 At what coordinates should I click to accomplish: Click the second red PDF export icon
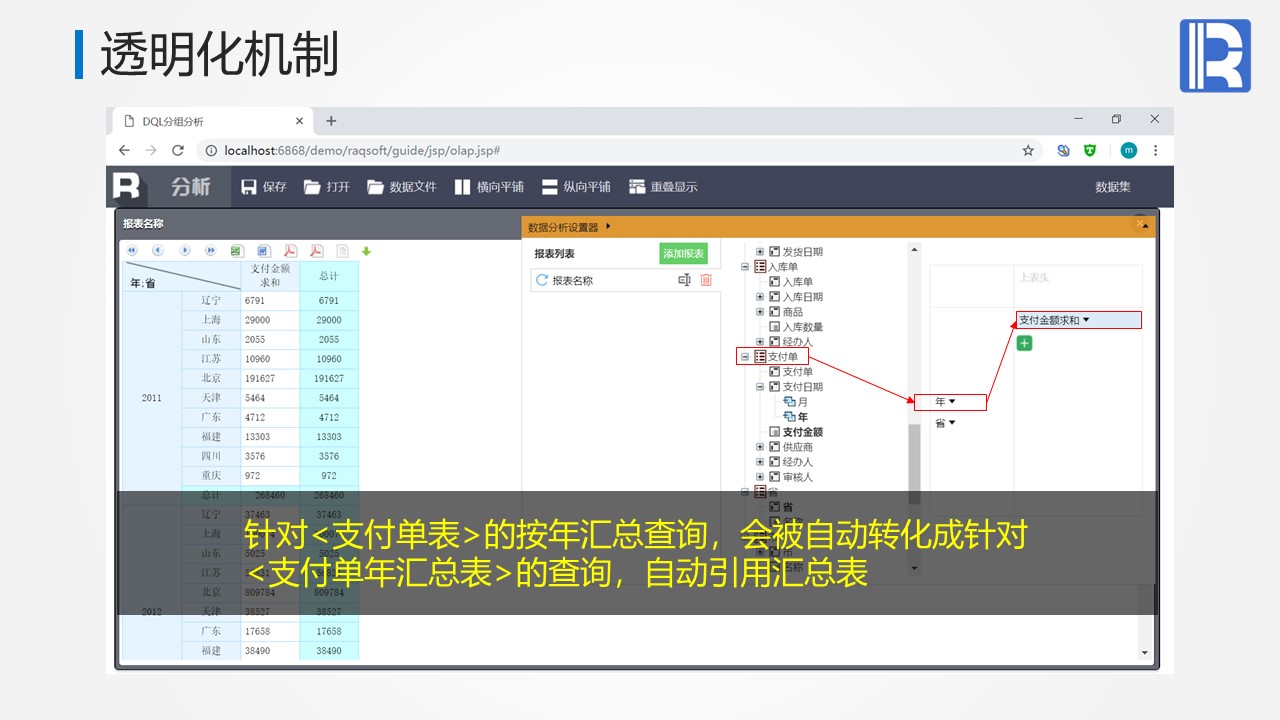point(316,251)
